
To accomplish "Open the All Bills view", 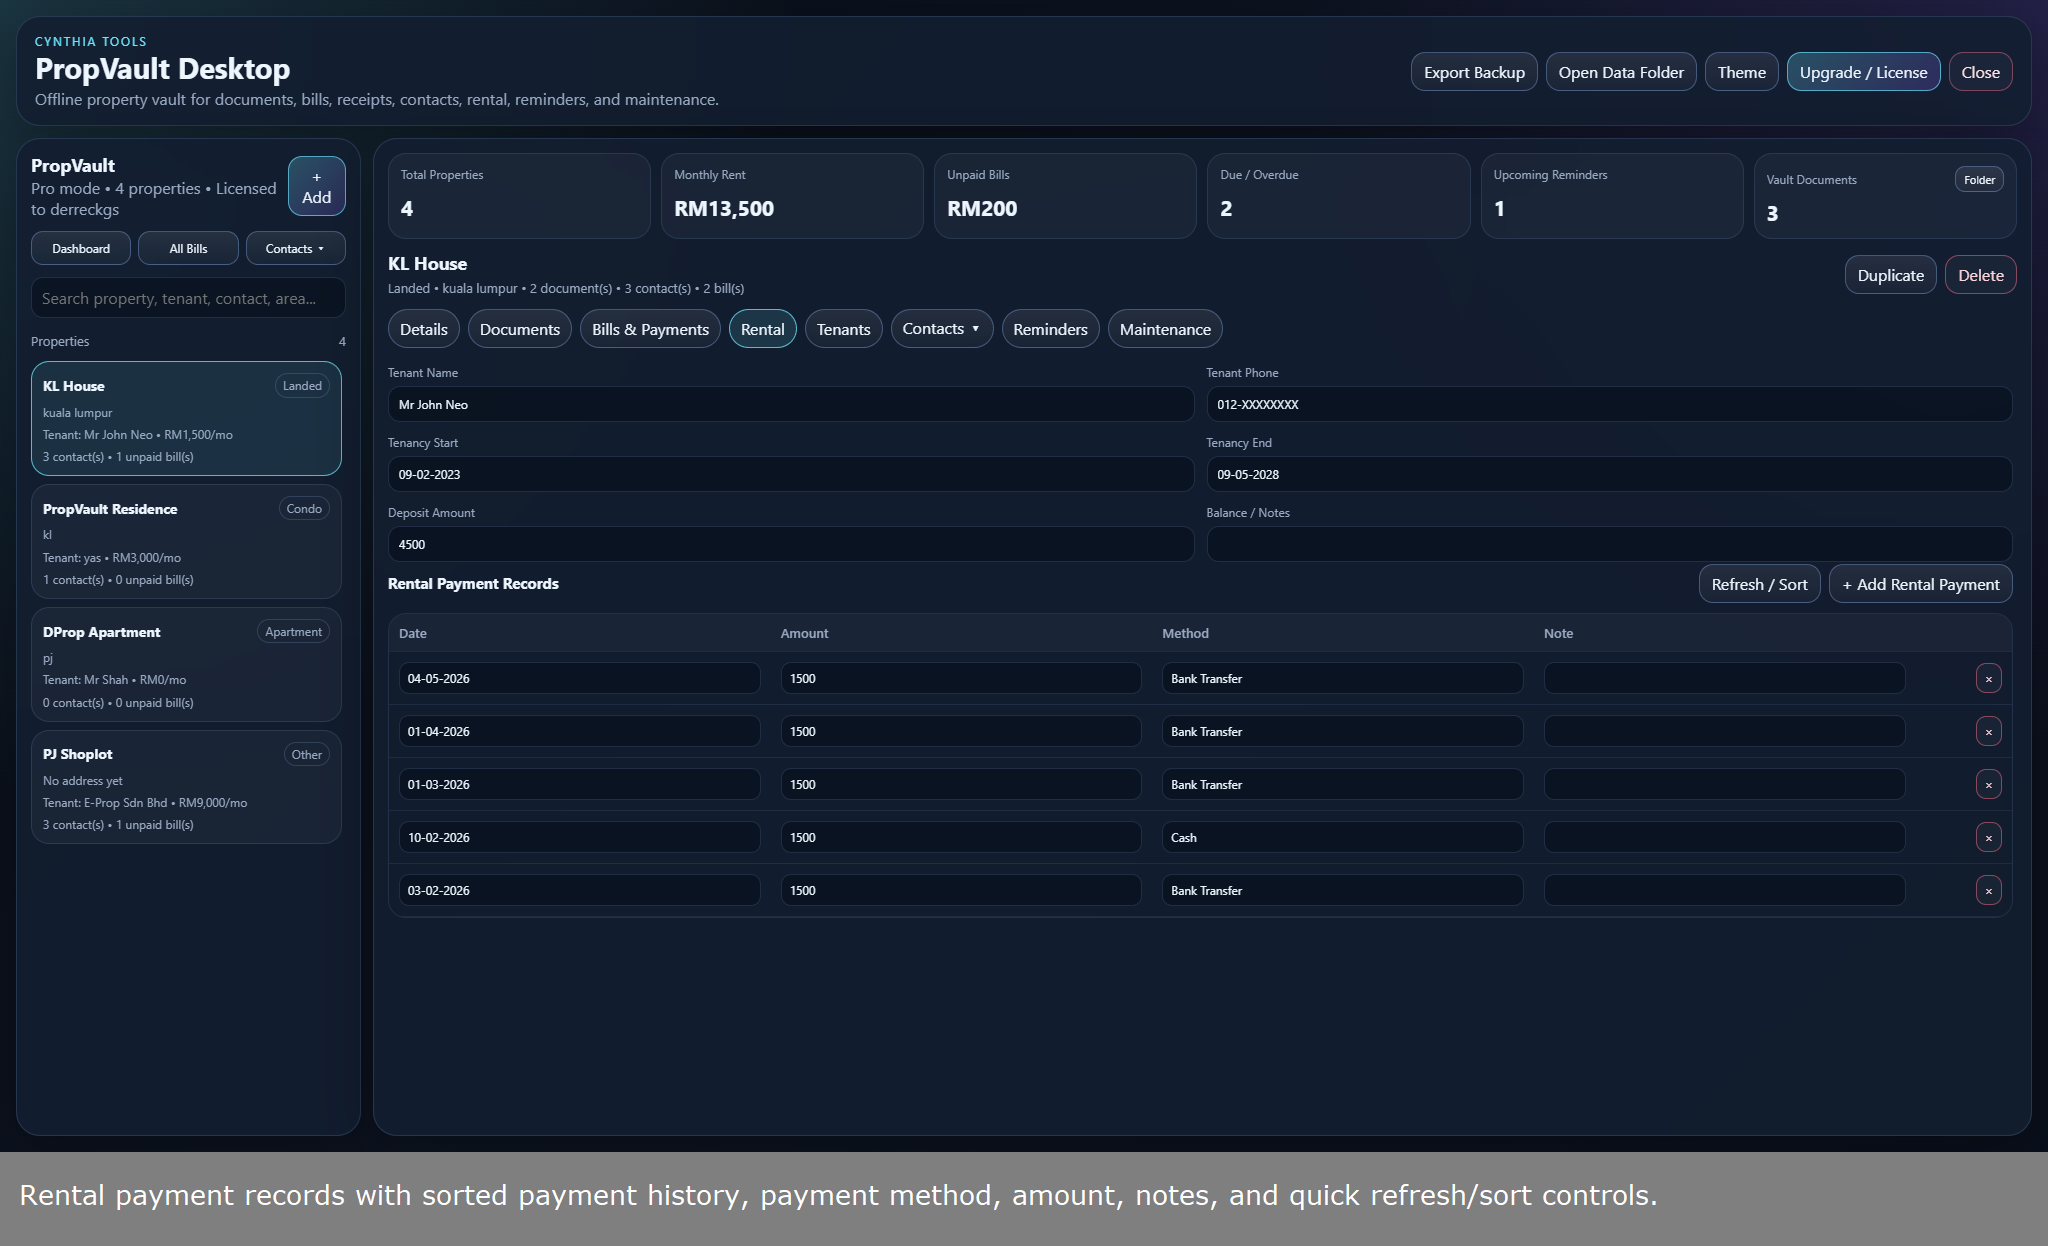I will click(x=188, y=248).
